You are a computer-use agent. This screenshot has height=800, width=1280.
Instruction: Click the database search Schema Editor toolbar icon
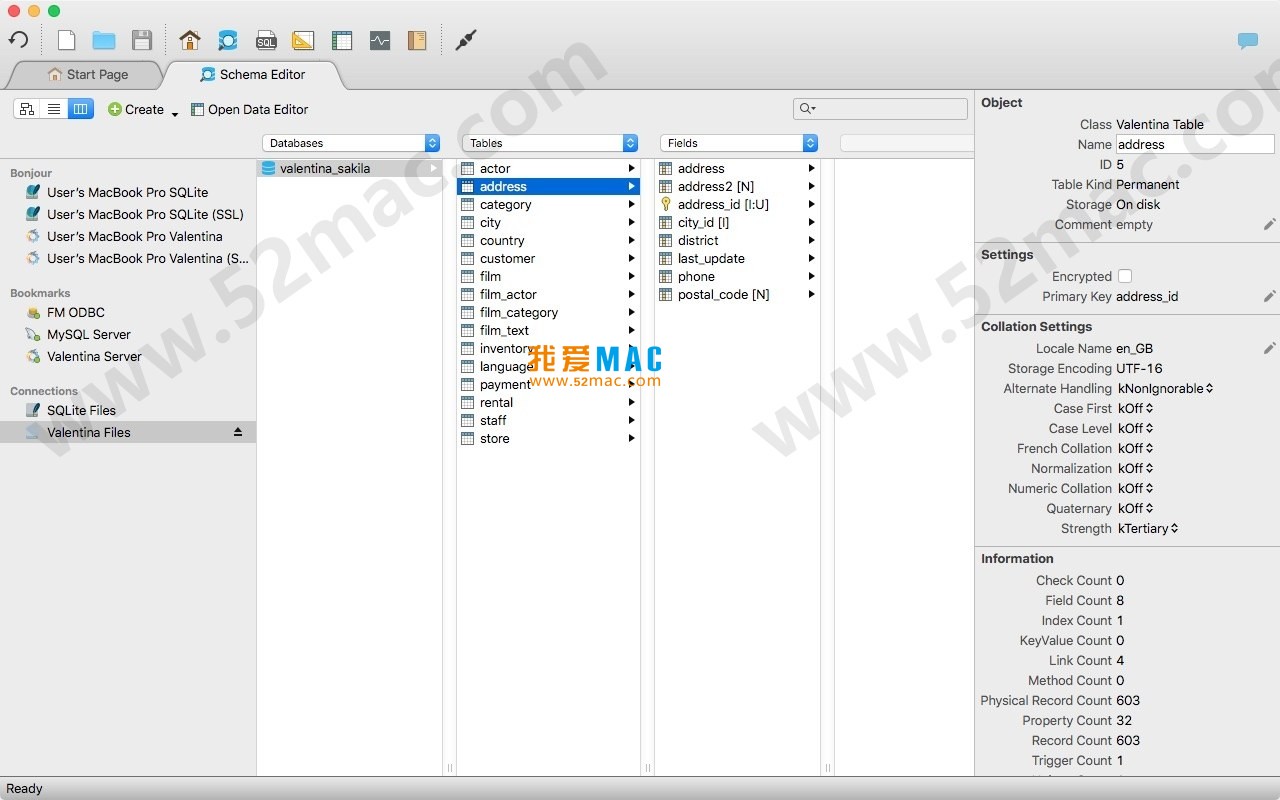click(228, 40)
